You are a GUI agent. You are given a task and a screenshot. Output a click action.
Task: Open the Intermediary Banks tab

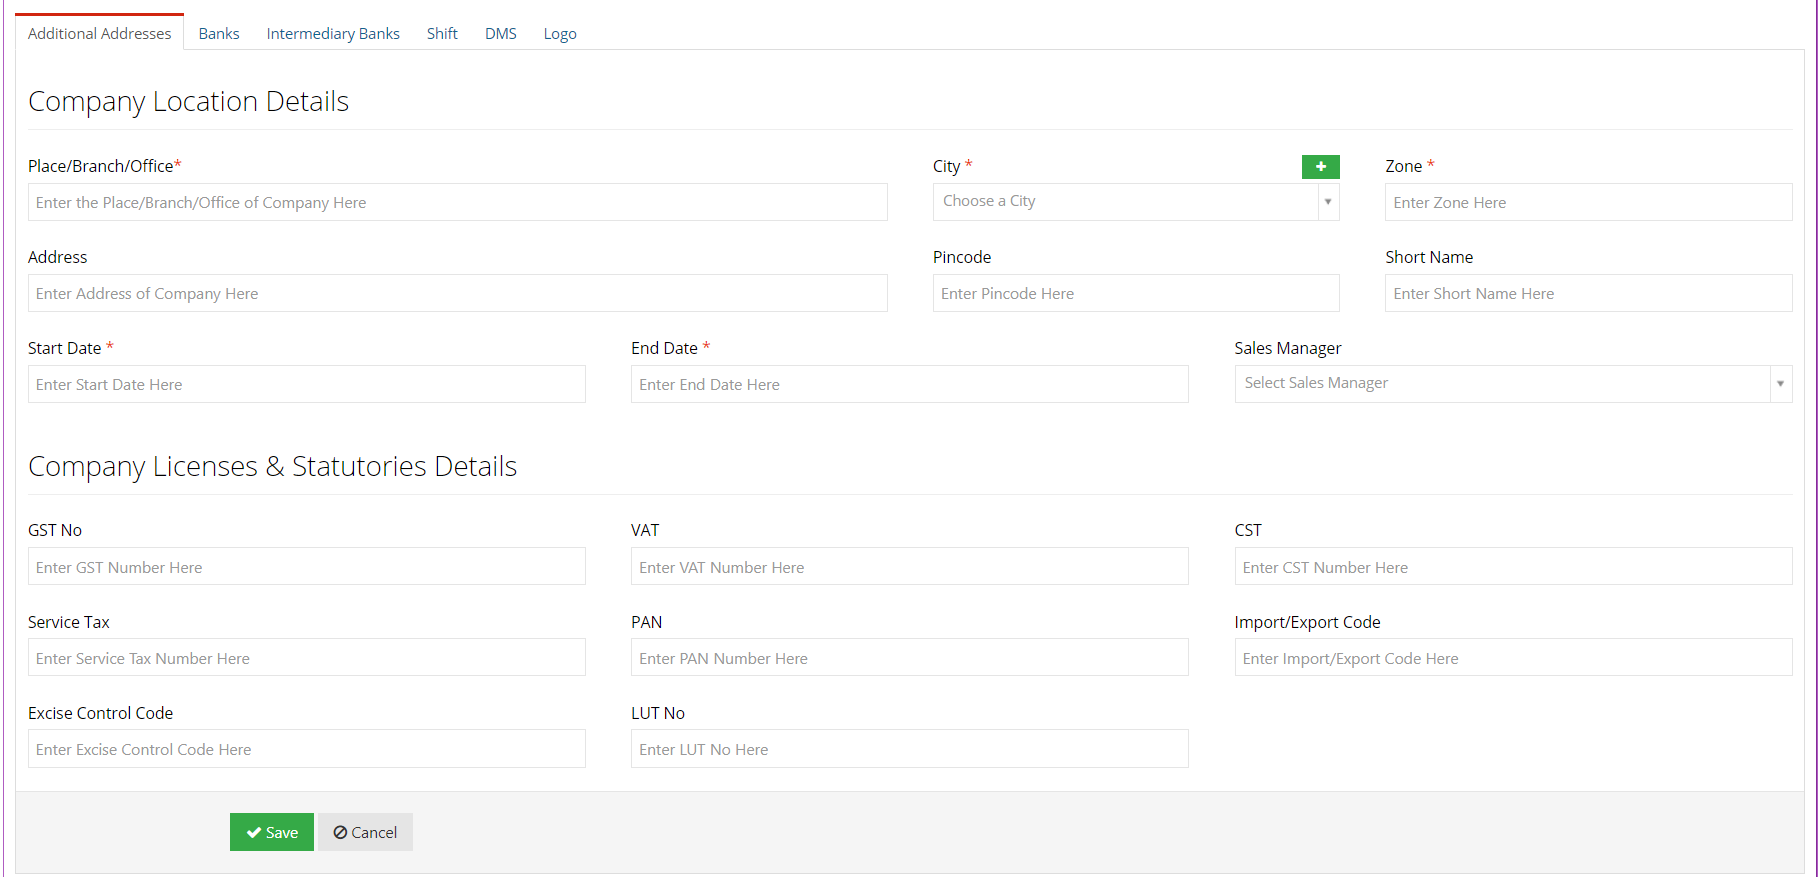(333, 33)
